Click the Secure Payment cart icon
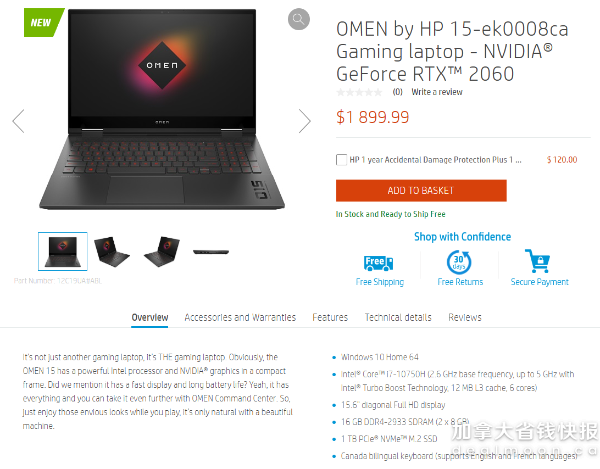600x469 pixels. [x=538, y=261]
